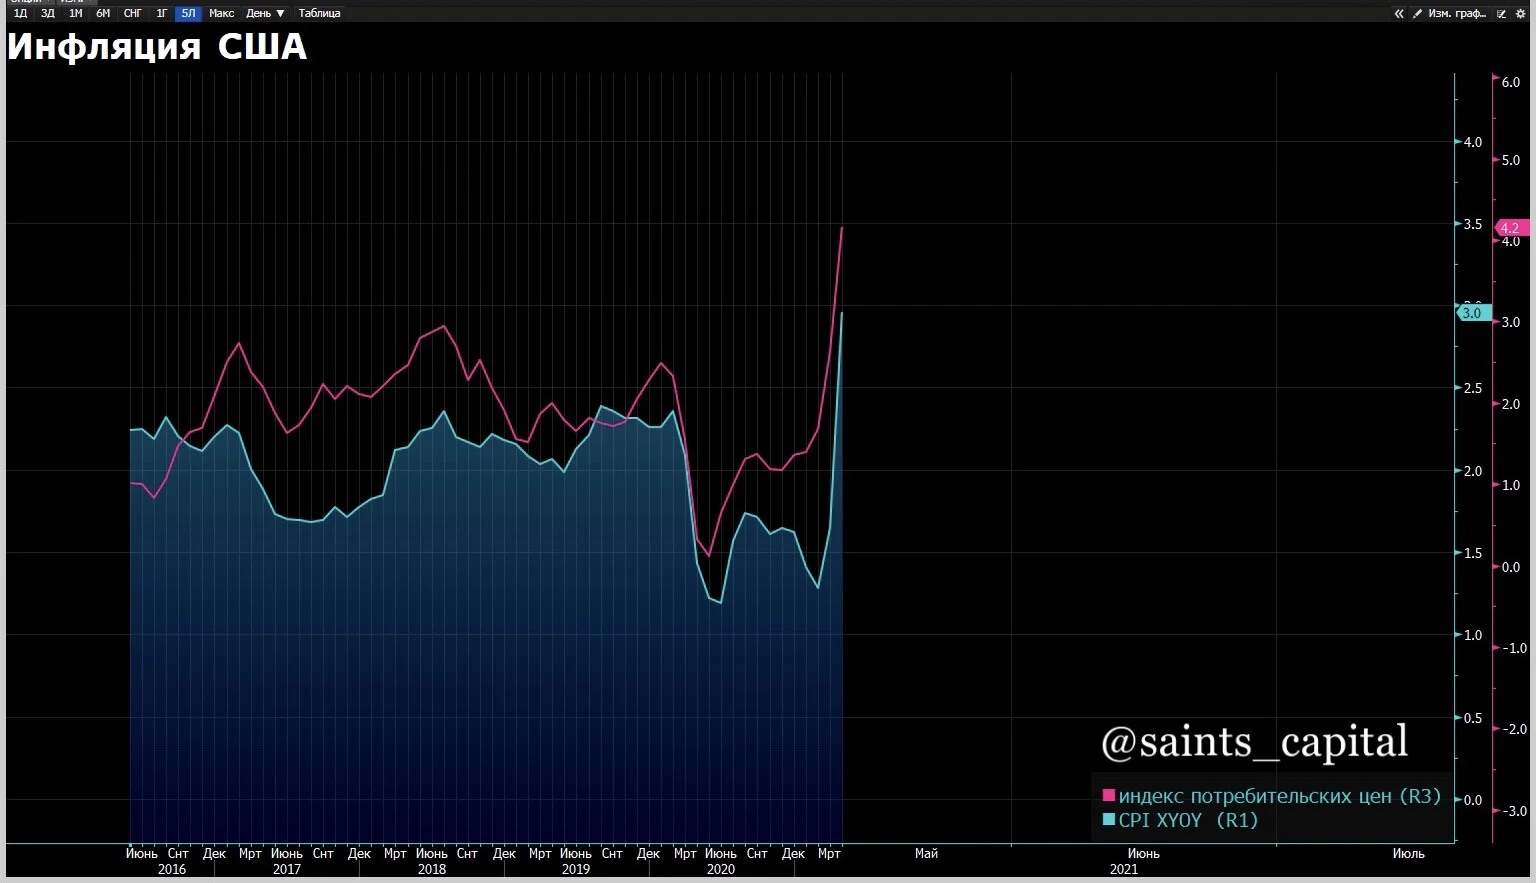Switch range to 5Л
This screenshot has height=883, width=1536.
188,13
